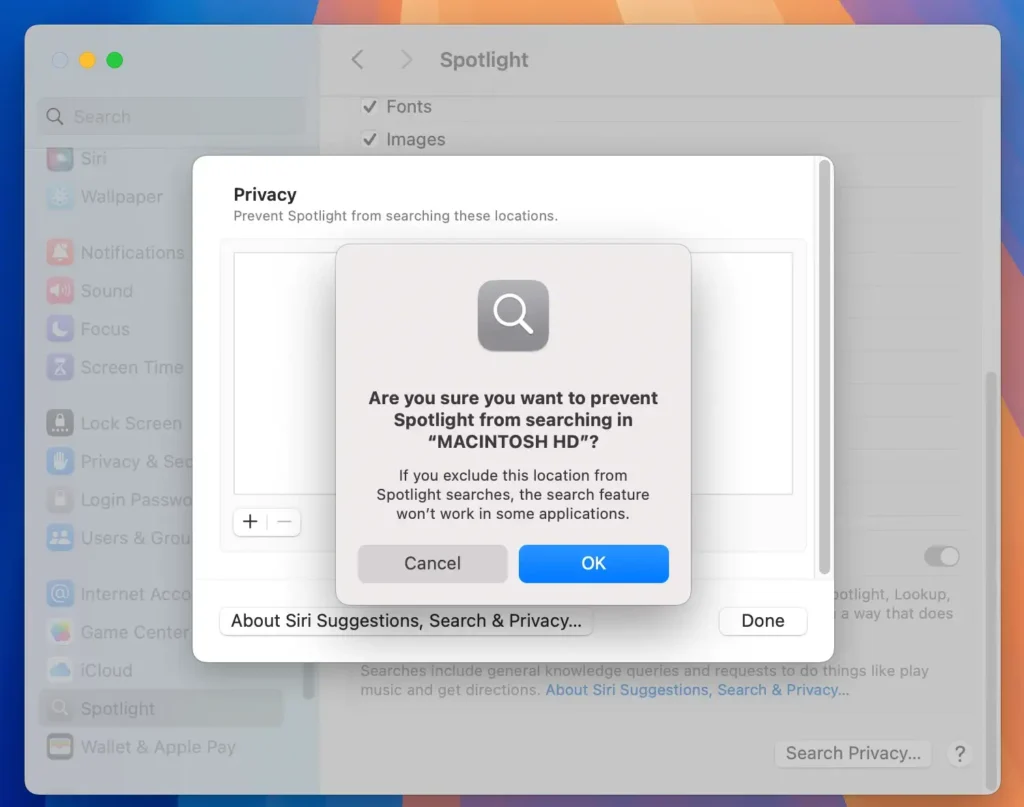Uncheck the Images checkbox

[x=370, y=139]
